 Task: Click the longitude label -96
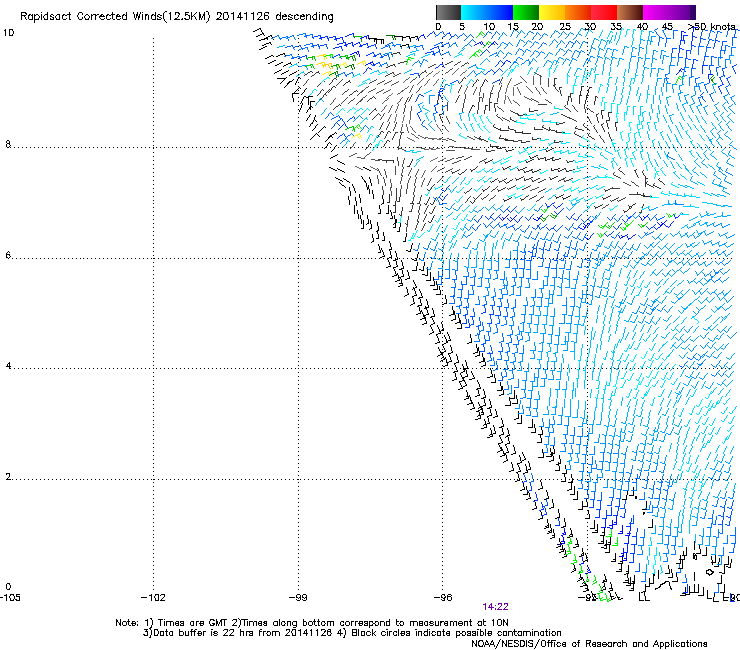click(x=443, y=598)
